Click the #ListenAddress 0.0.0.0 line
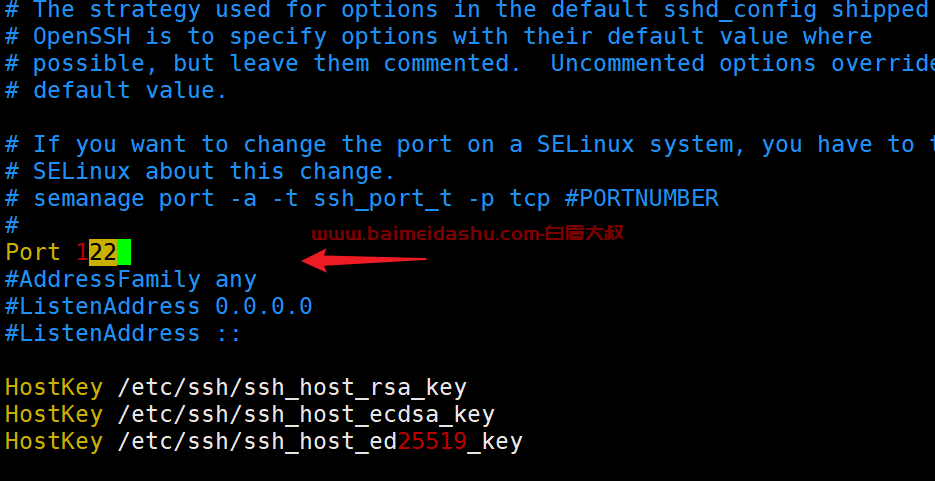935x481 pixels. click(x=159, y=306)
